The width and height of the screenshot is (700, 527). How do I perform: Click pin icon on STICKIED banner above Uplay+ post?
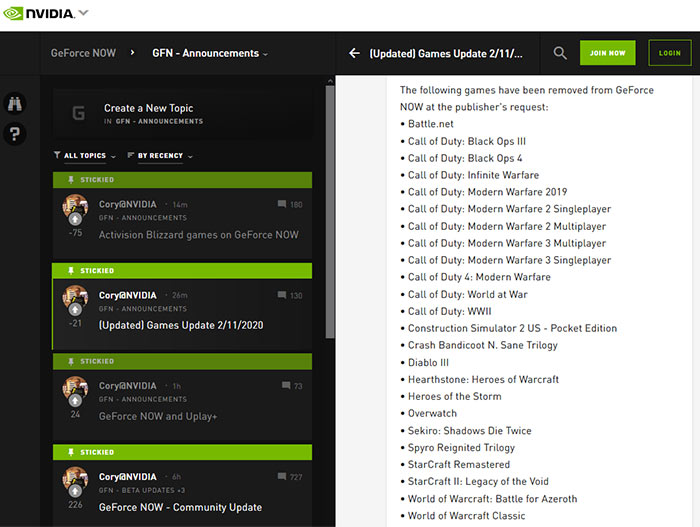pos(71,361)
